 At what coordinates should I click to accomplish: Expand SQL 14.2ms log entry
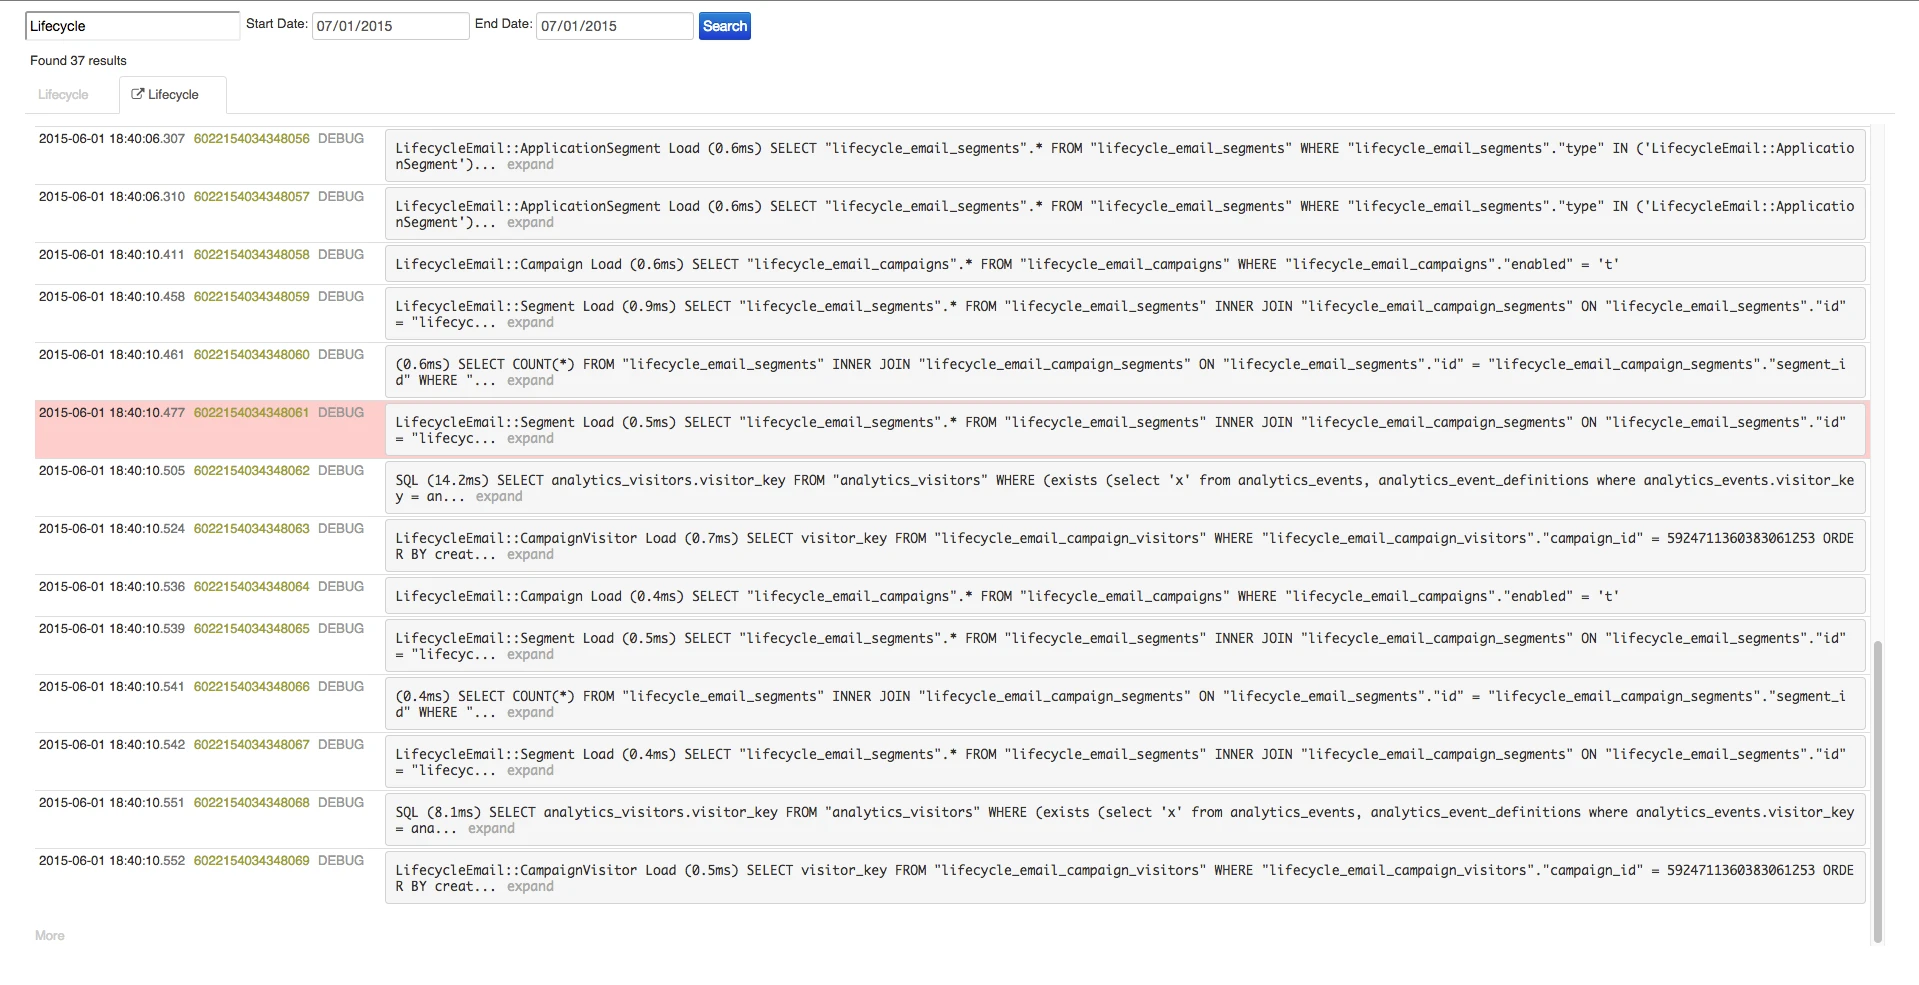499,497
